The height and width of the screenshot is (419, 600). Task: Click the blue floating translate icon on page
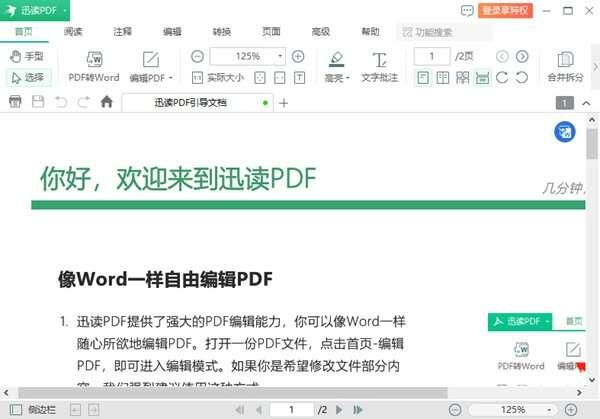click(x=564, y=131)
